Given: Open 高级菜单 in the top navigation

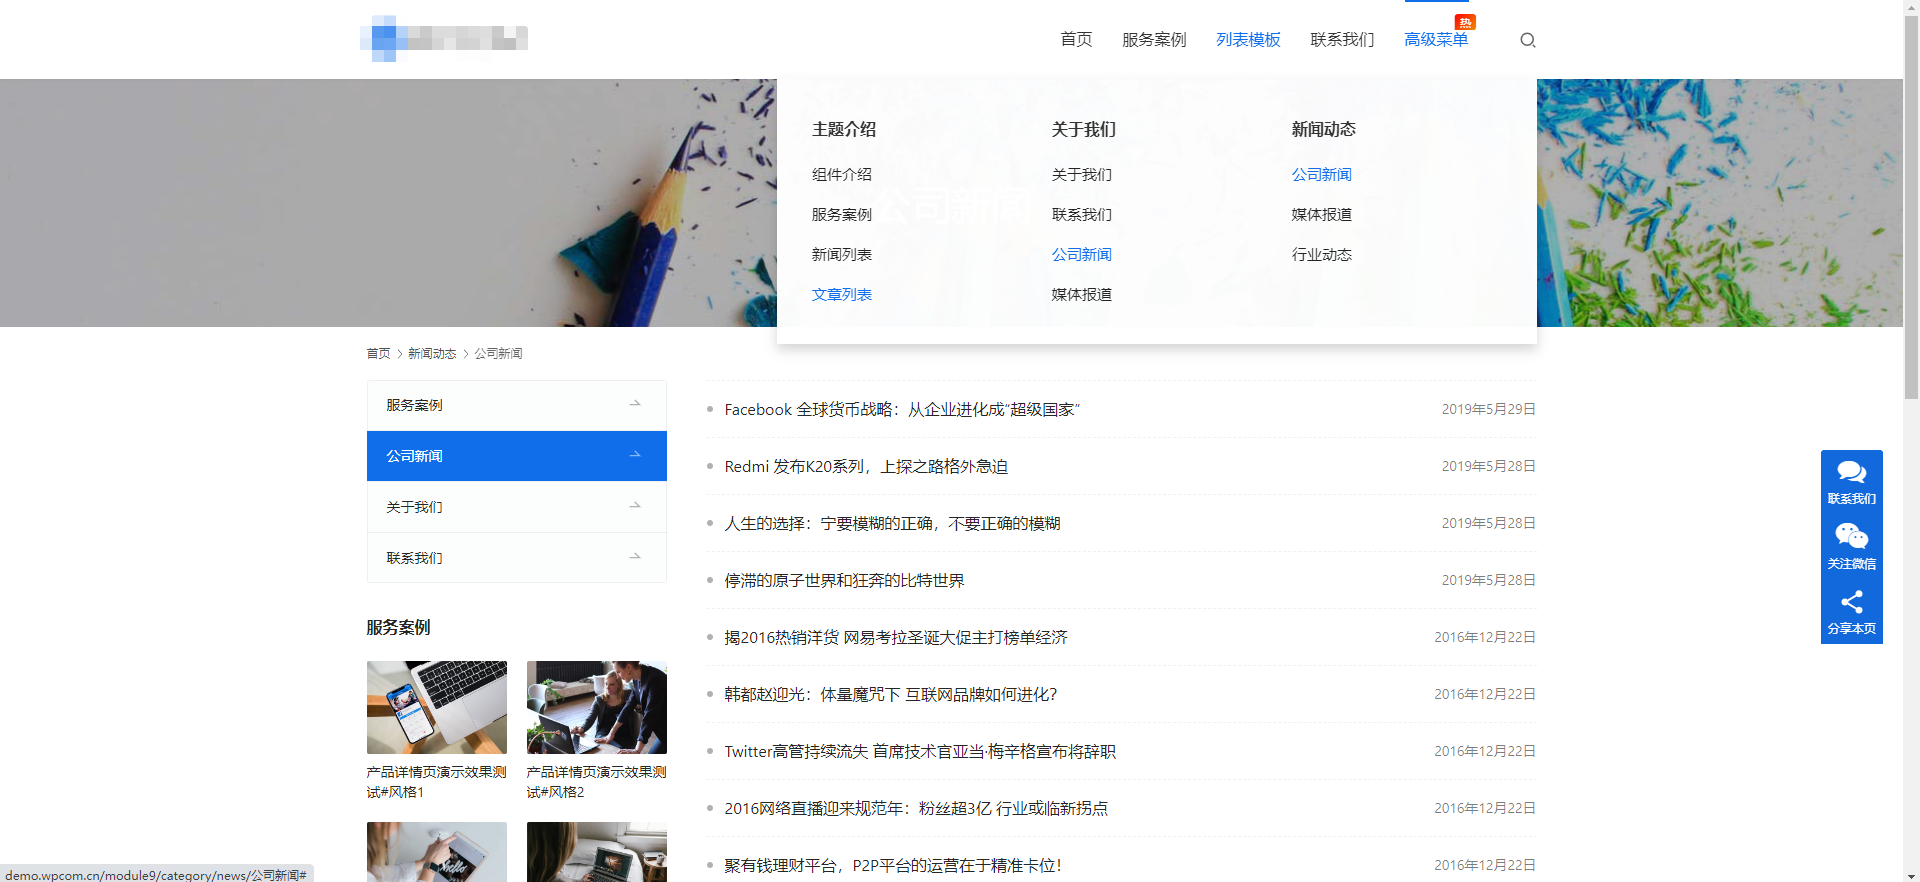Looking at the screenshot, I should [x=1436, y=40].
